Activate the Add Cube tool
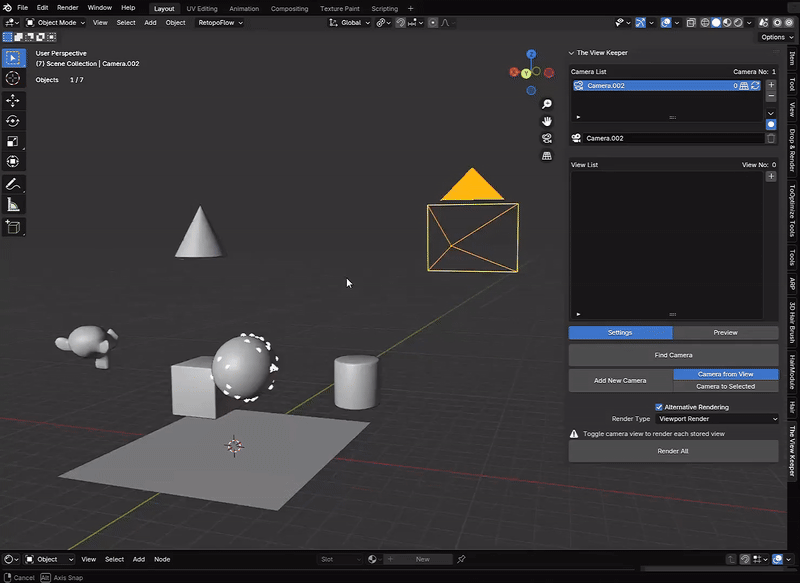 click(13, 227)
